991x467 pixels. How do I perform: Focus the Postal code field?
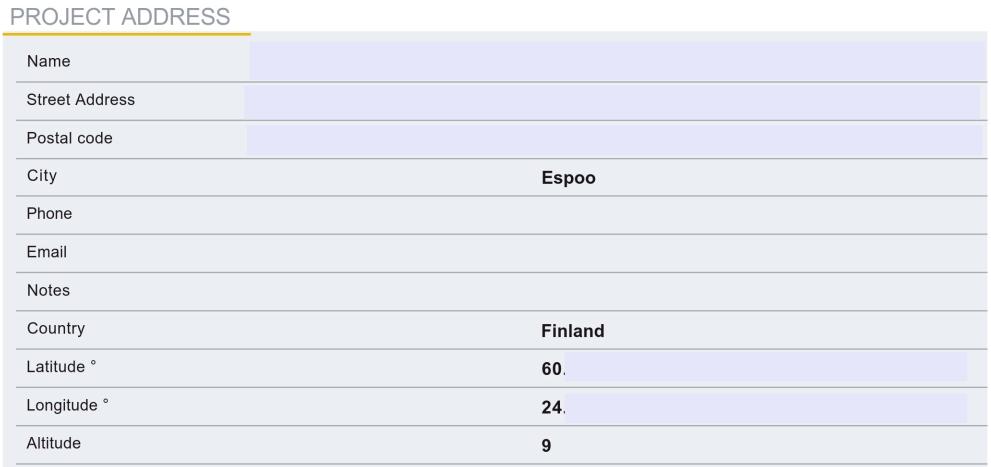(x=614, y=140)
